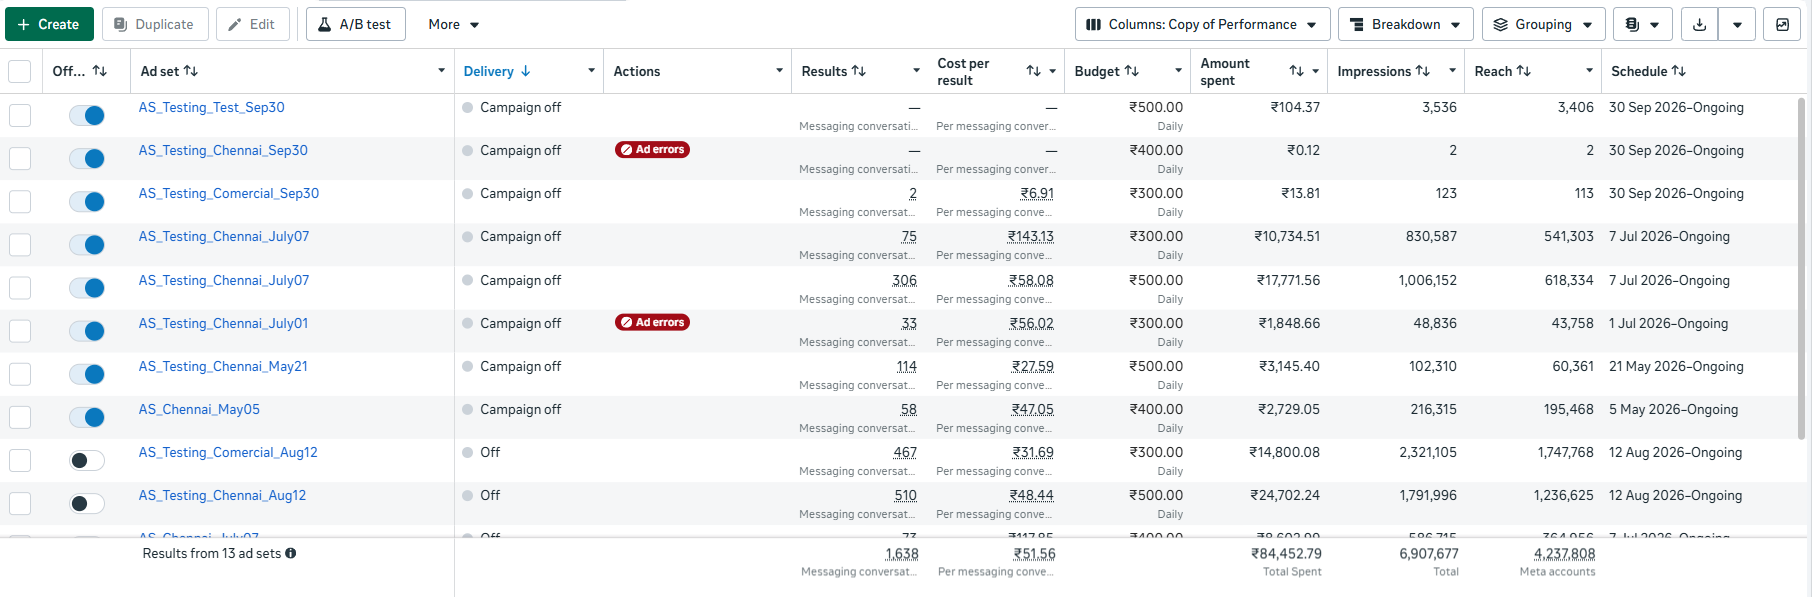Open Columns: Copy of Performance dropdown
This screenshot has height=597, width=1812.
click(1203, 24)
